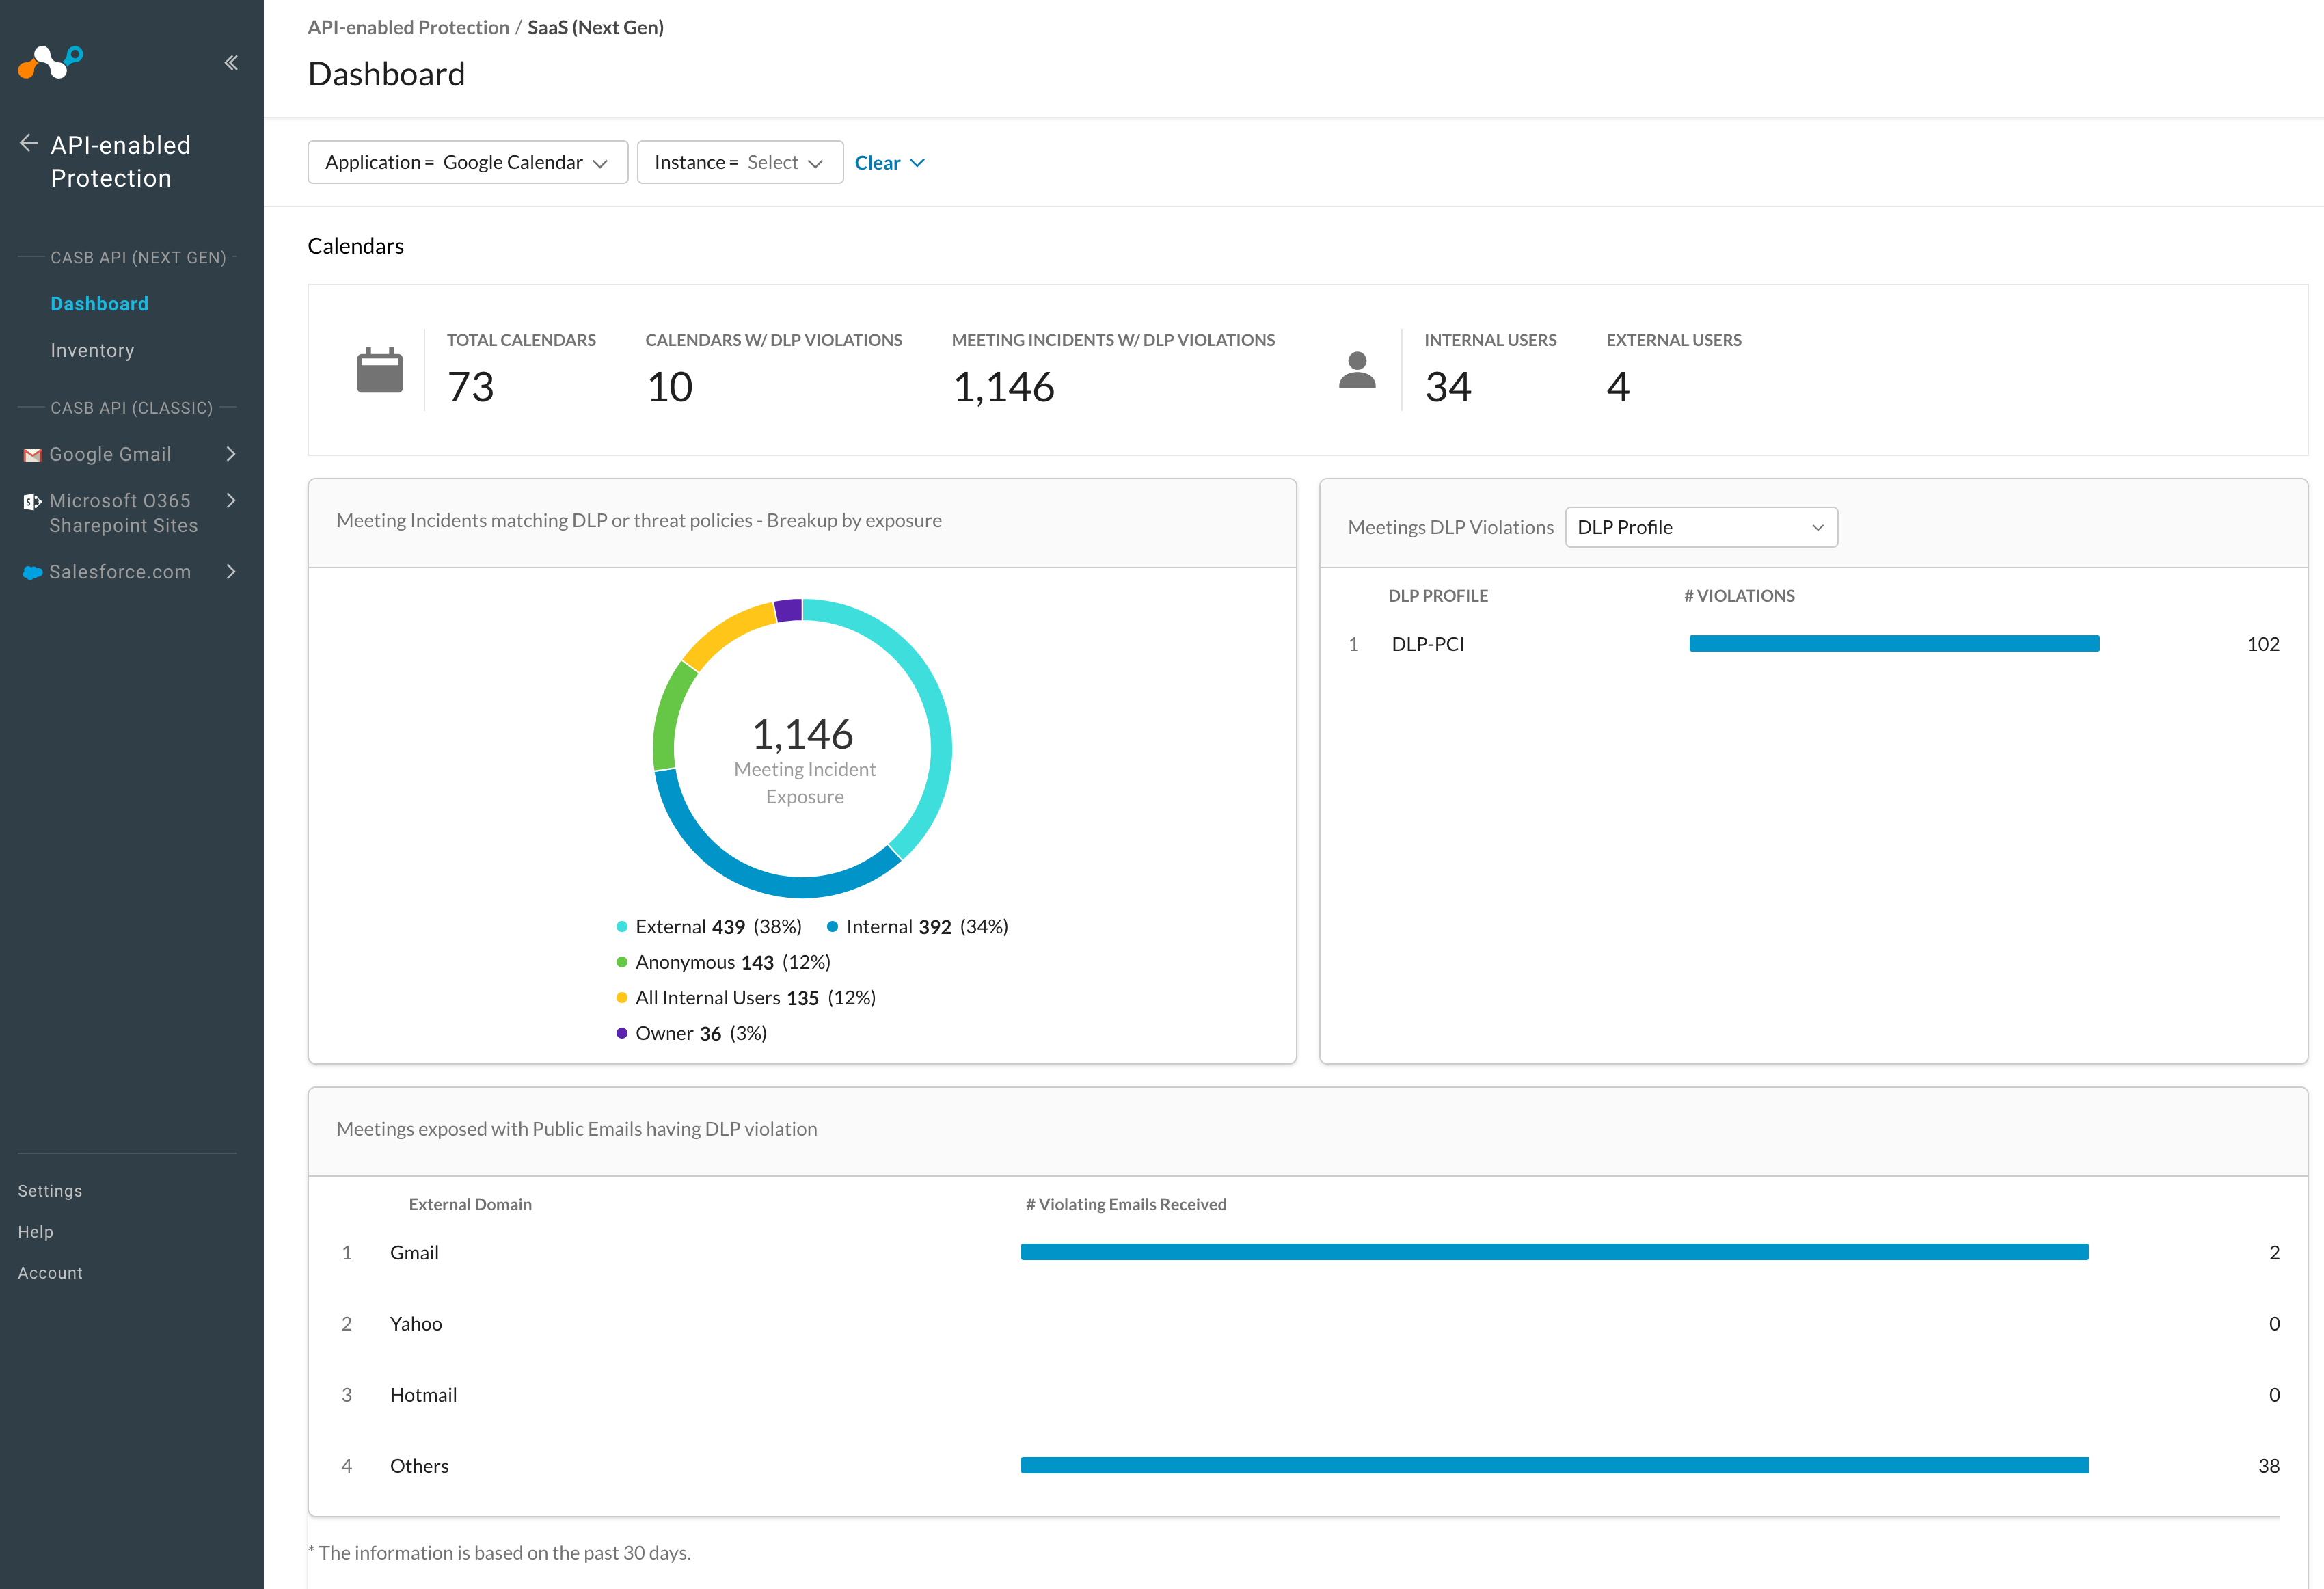Viewport: 2324px width, 1589px height.
Task: Open the Dashboard menu item
Action: [99, 303]
